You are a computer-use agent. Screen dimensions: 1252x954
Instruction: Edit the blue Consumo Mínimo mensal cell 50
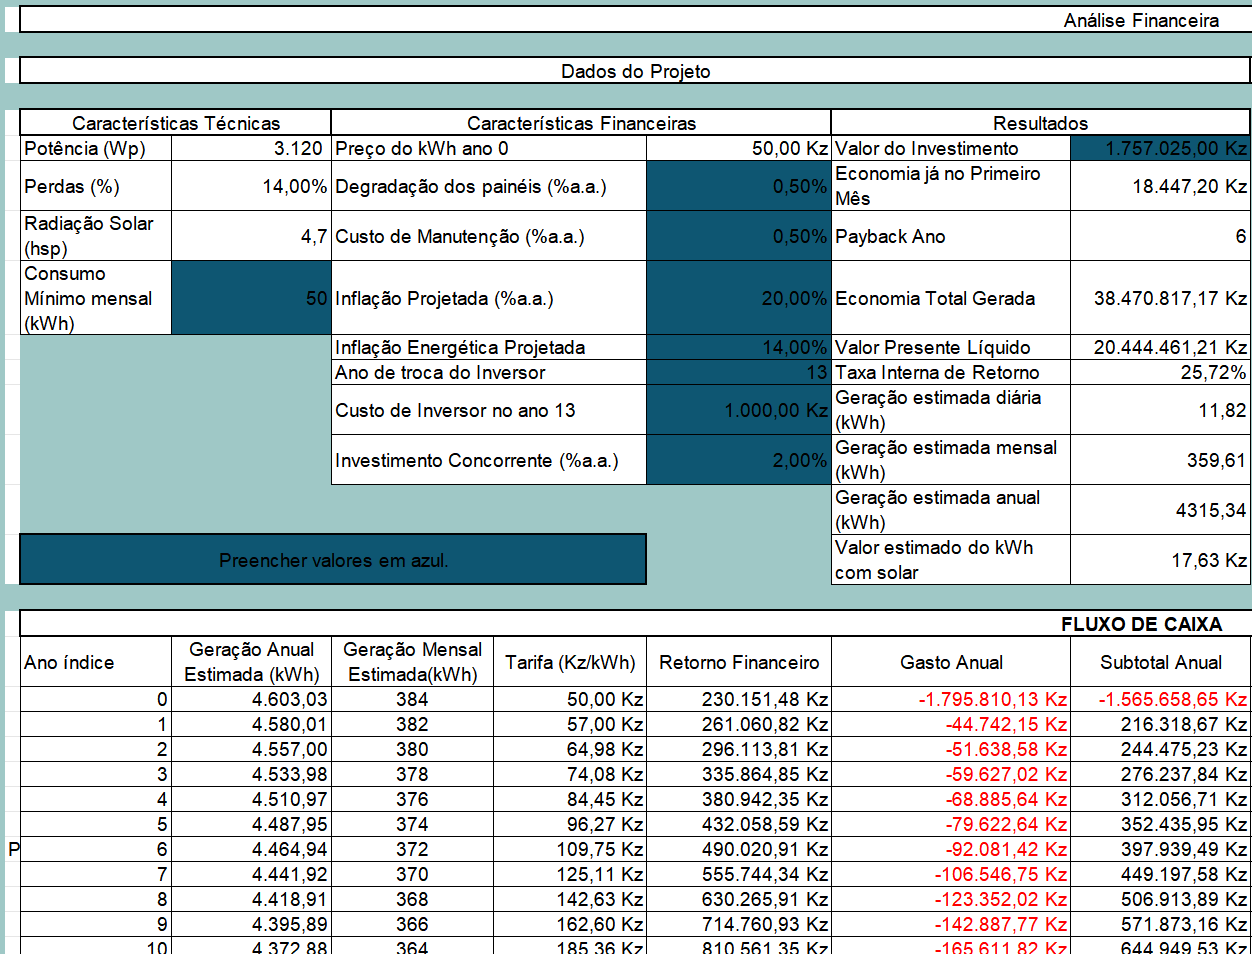tap(251, 298)
